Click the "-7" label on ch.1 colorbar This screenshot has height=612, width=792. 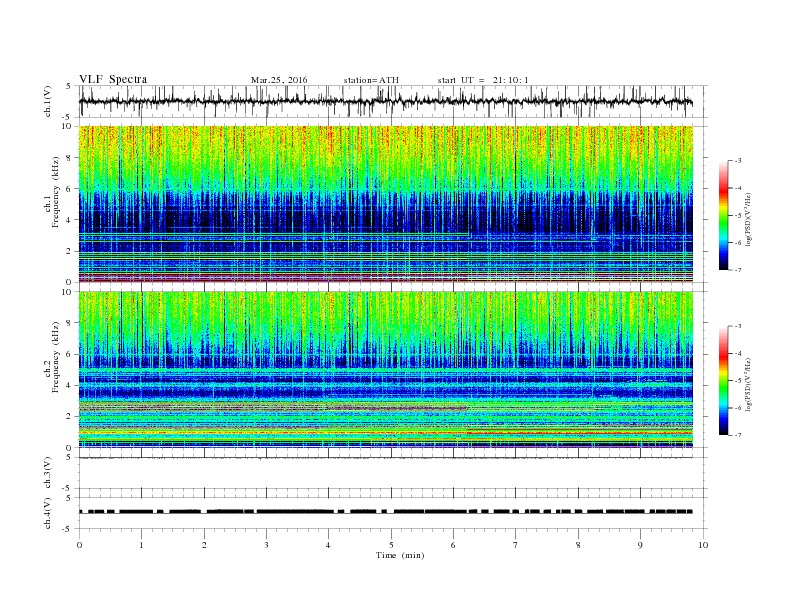tap(737, 270)
